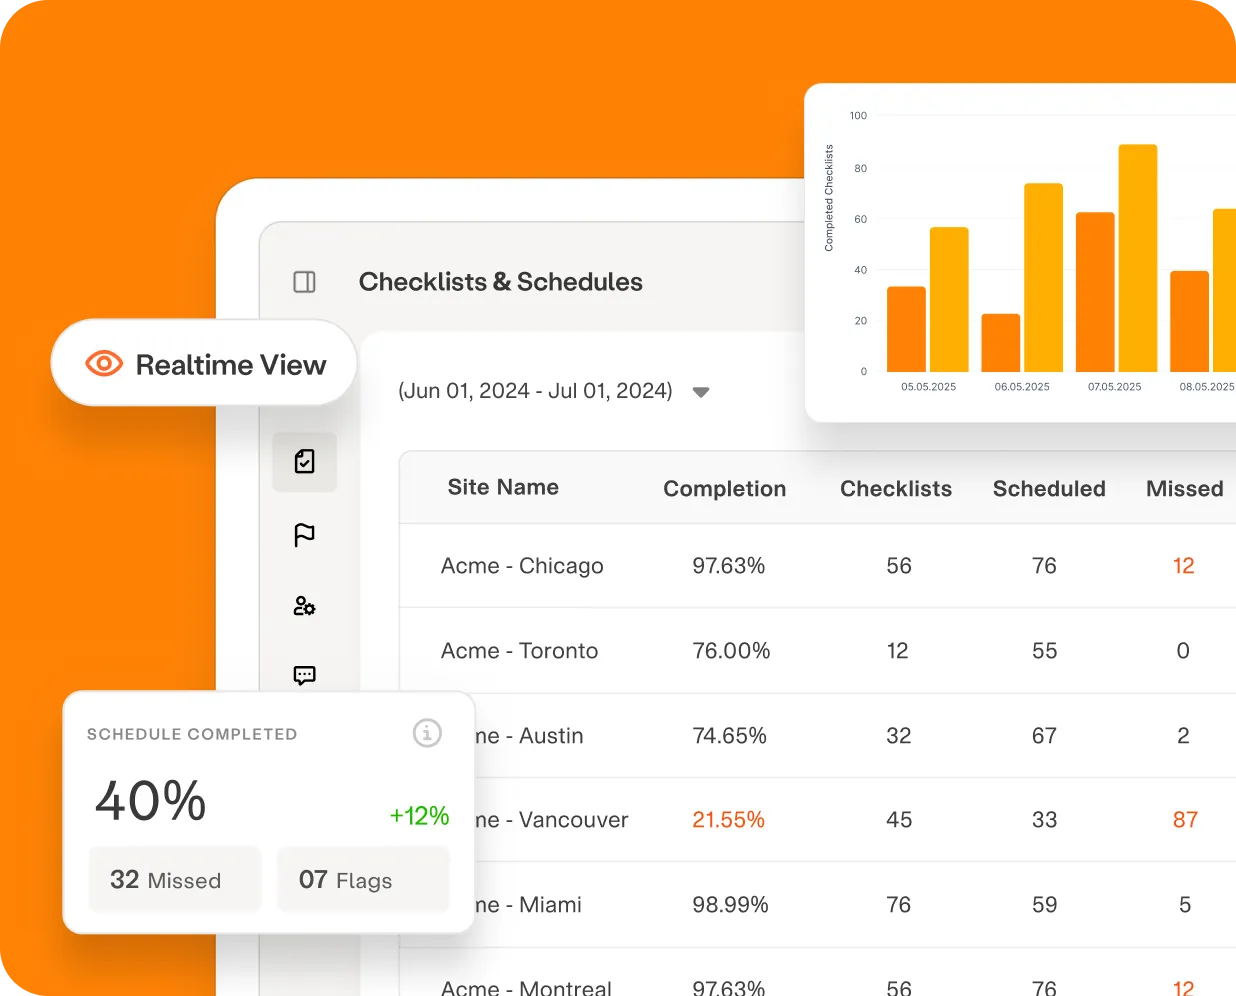1236x996 pixels.
Task: Open user management via the person-gear icon
Action: tap(305, 606)
